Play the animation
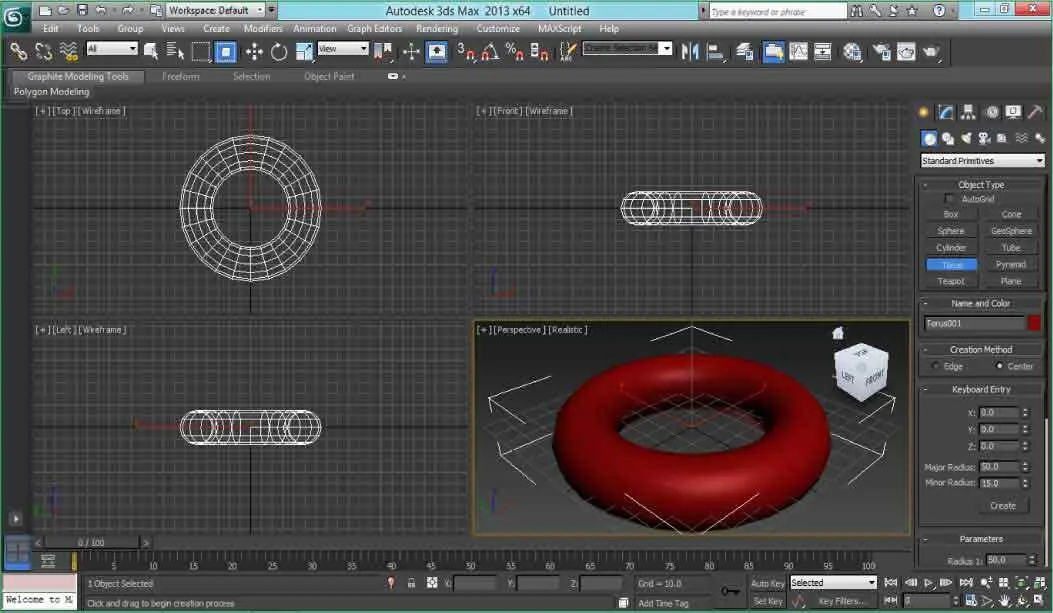Screen dimensions: 1053x613 coord(929,583)
